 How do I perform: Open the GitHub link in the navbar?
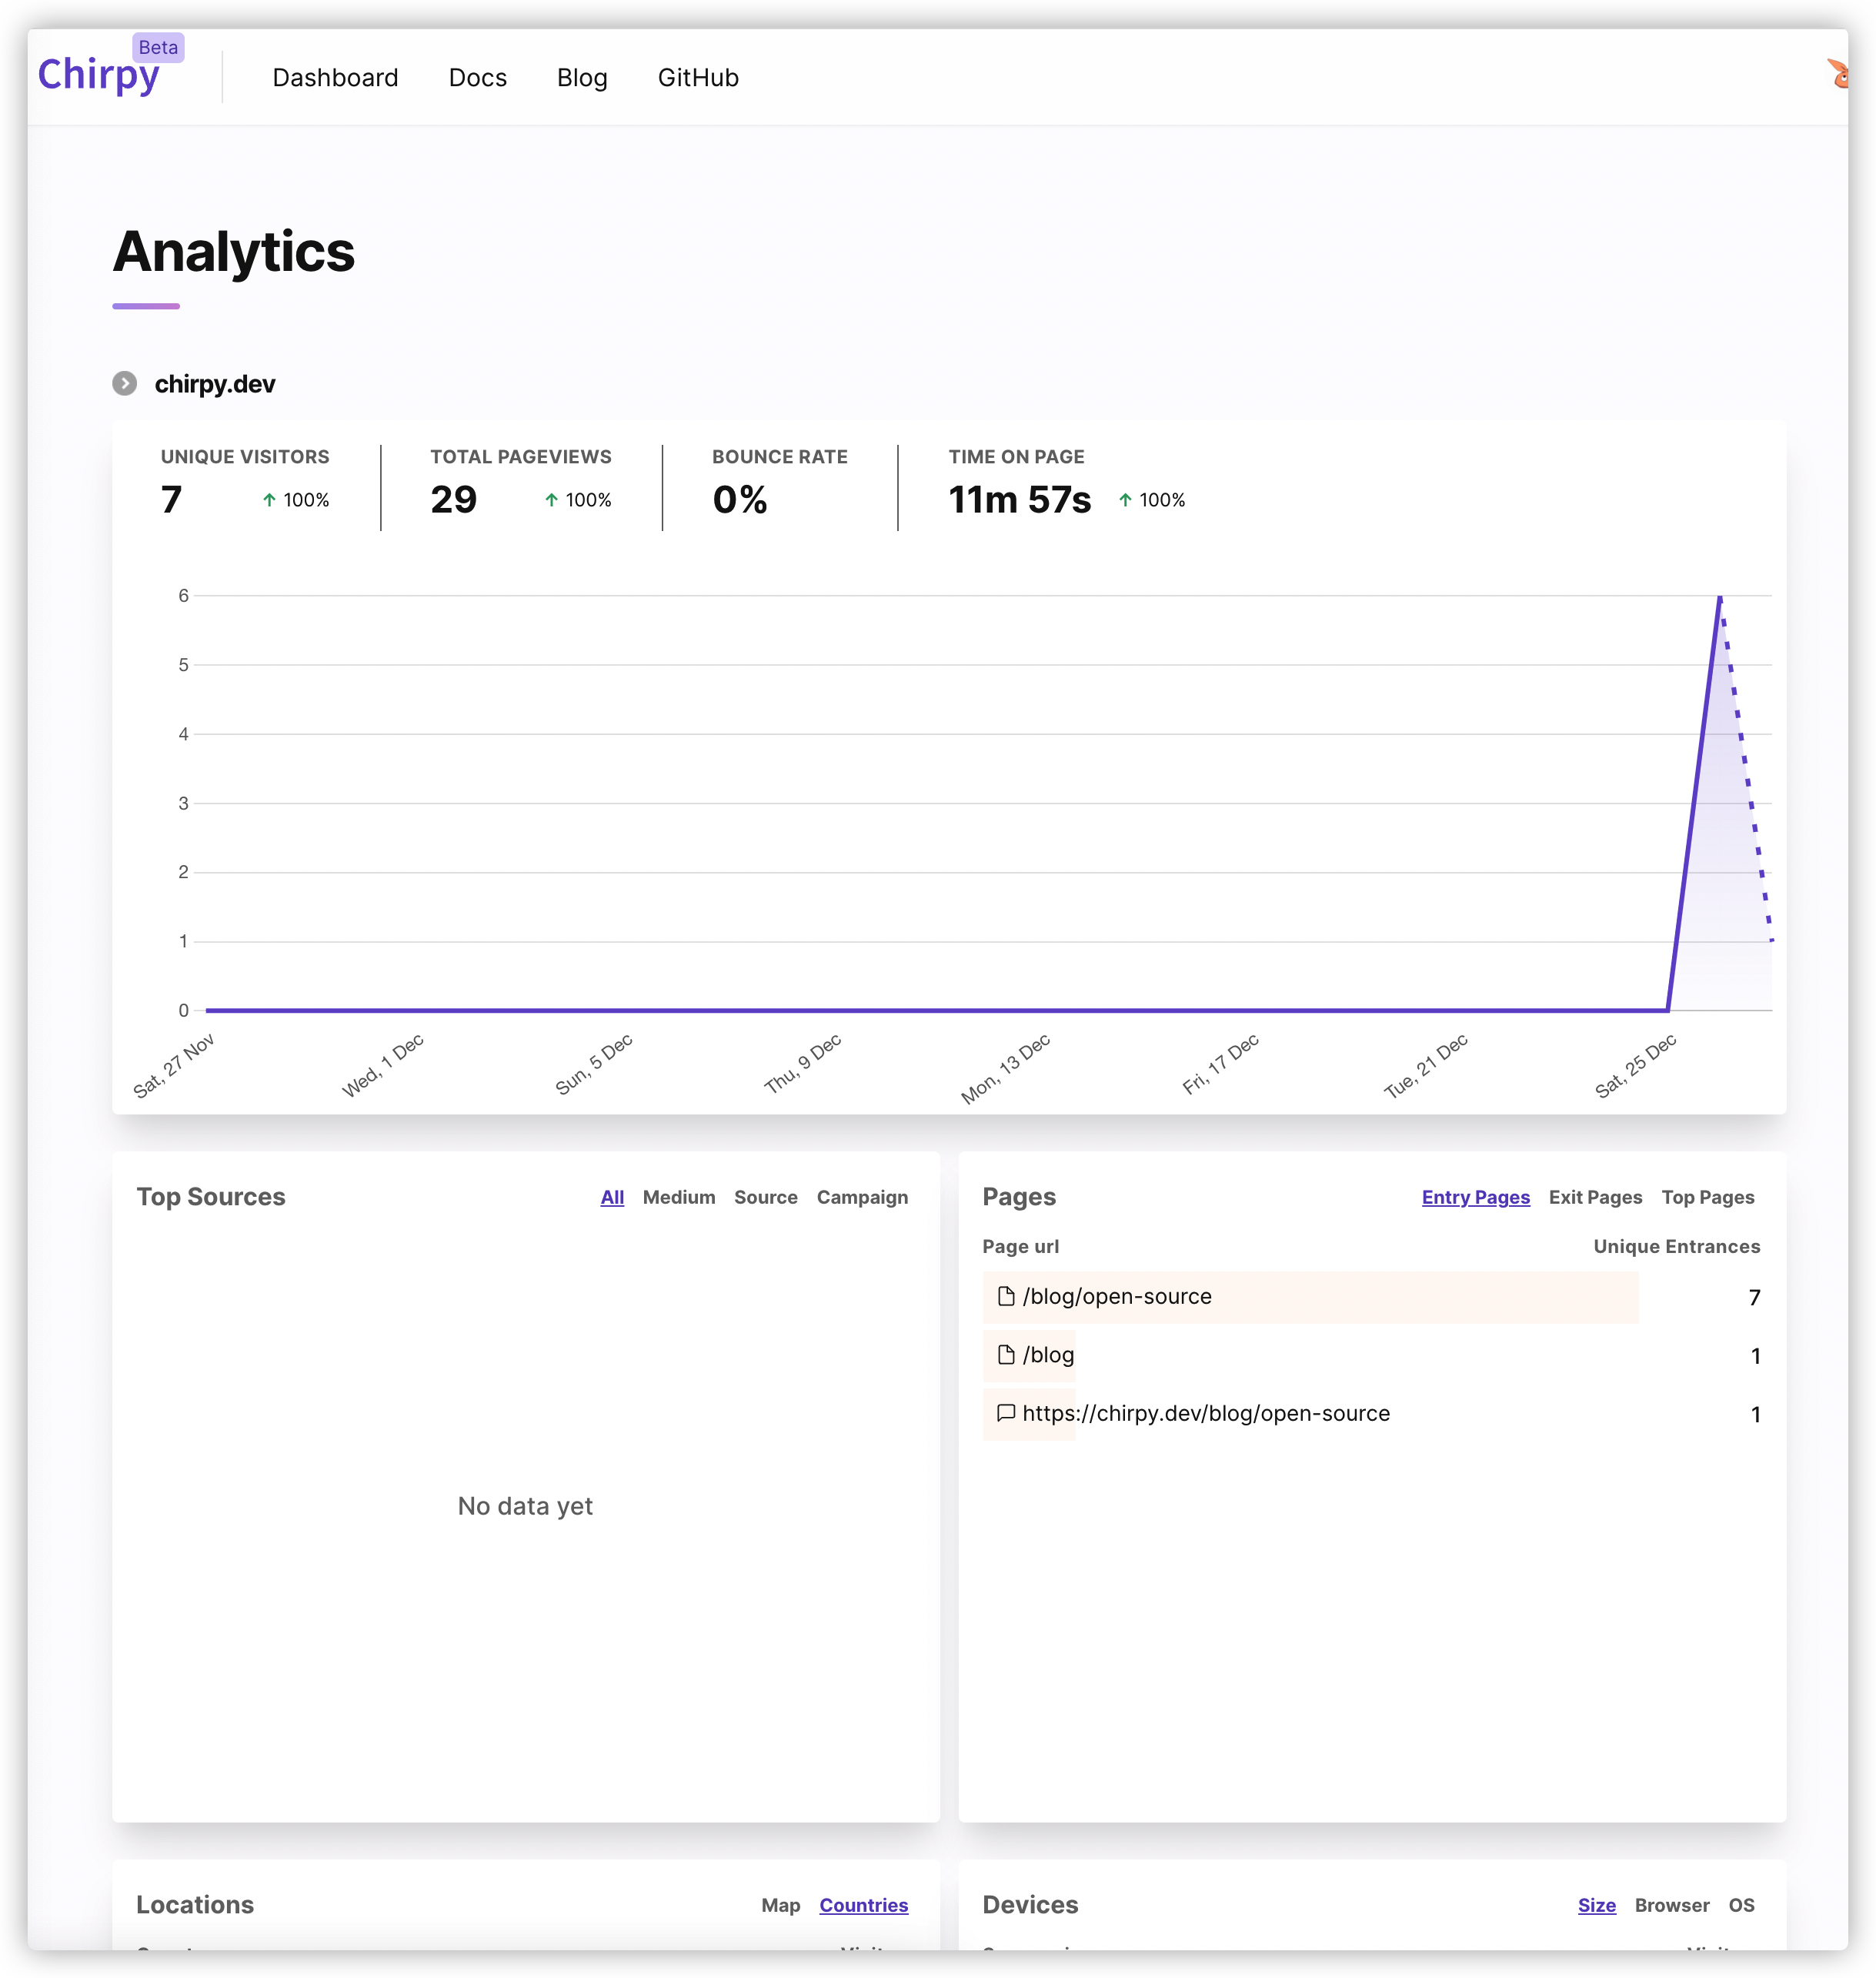(698, 77)
